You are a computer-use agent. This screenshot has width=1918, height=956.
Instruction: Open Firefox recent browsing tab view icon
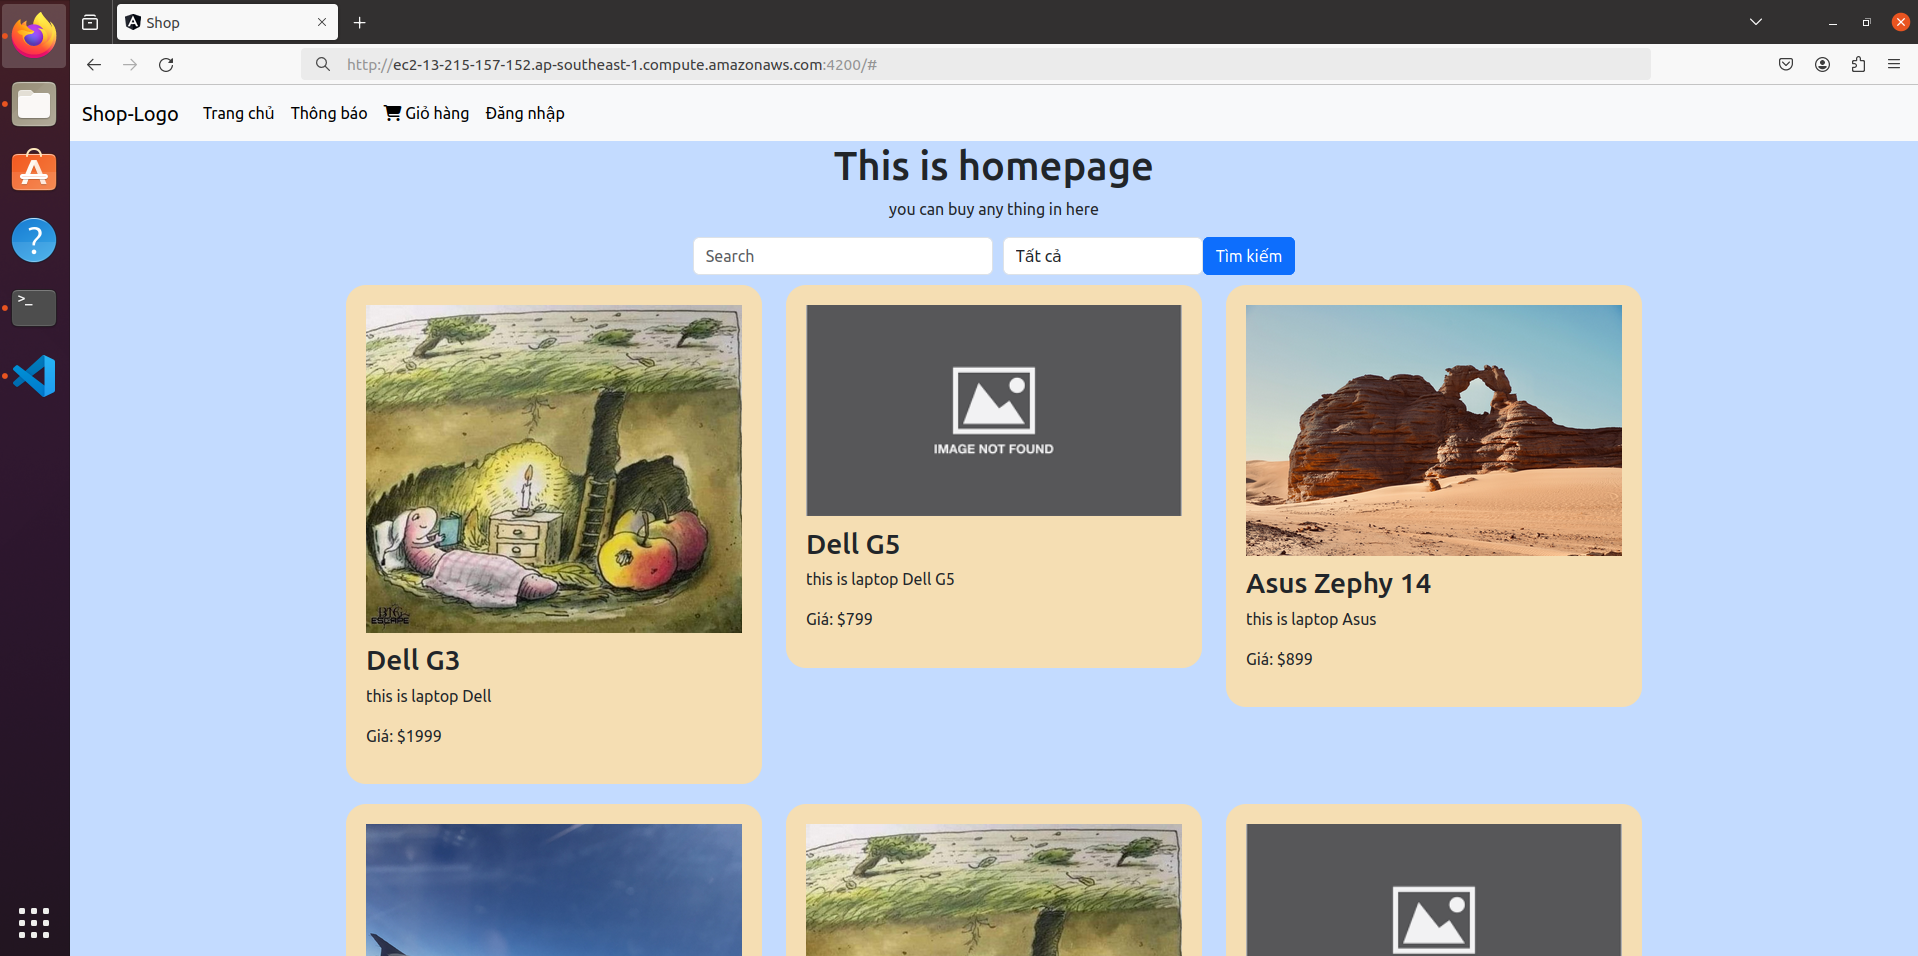click(90, 22)
